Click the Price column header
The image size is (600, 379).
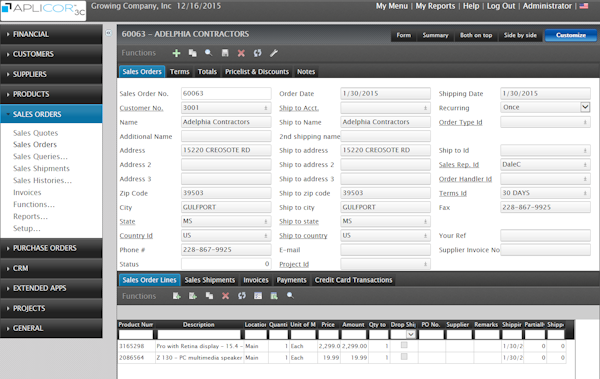tap(328, 325)
